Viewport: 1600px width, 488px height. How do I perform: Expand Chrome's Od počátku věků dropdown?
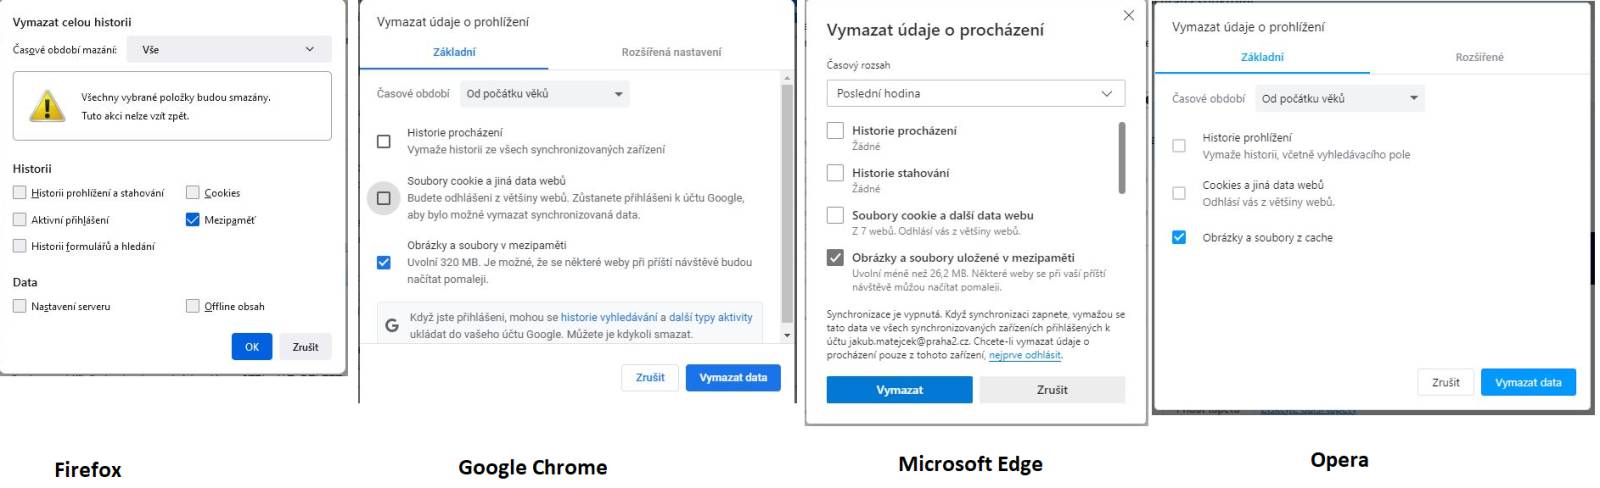[544, 94]
